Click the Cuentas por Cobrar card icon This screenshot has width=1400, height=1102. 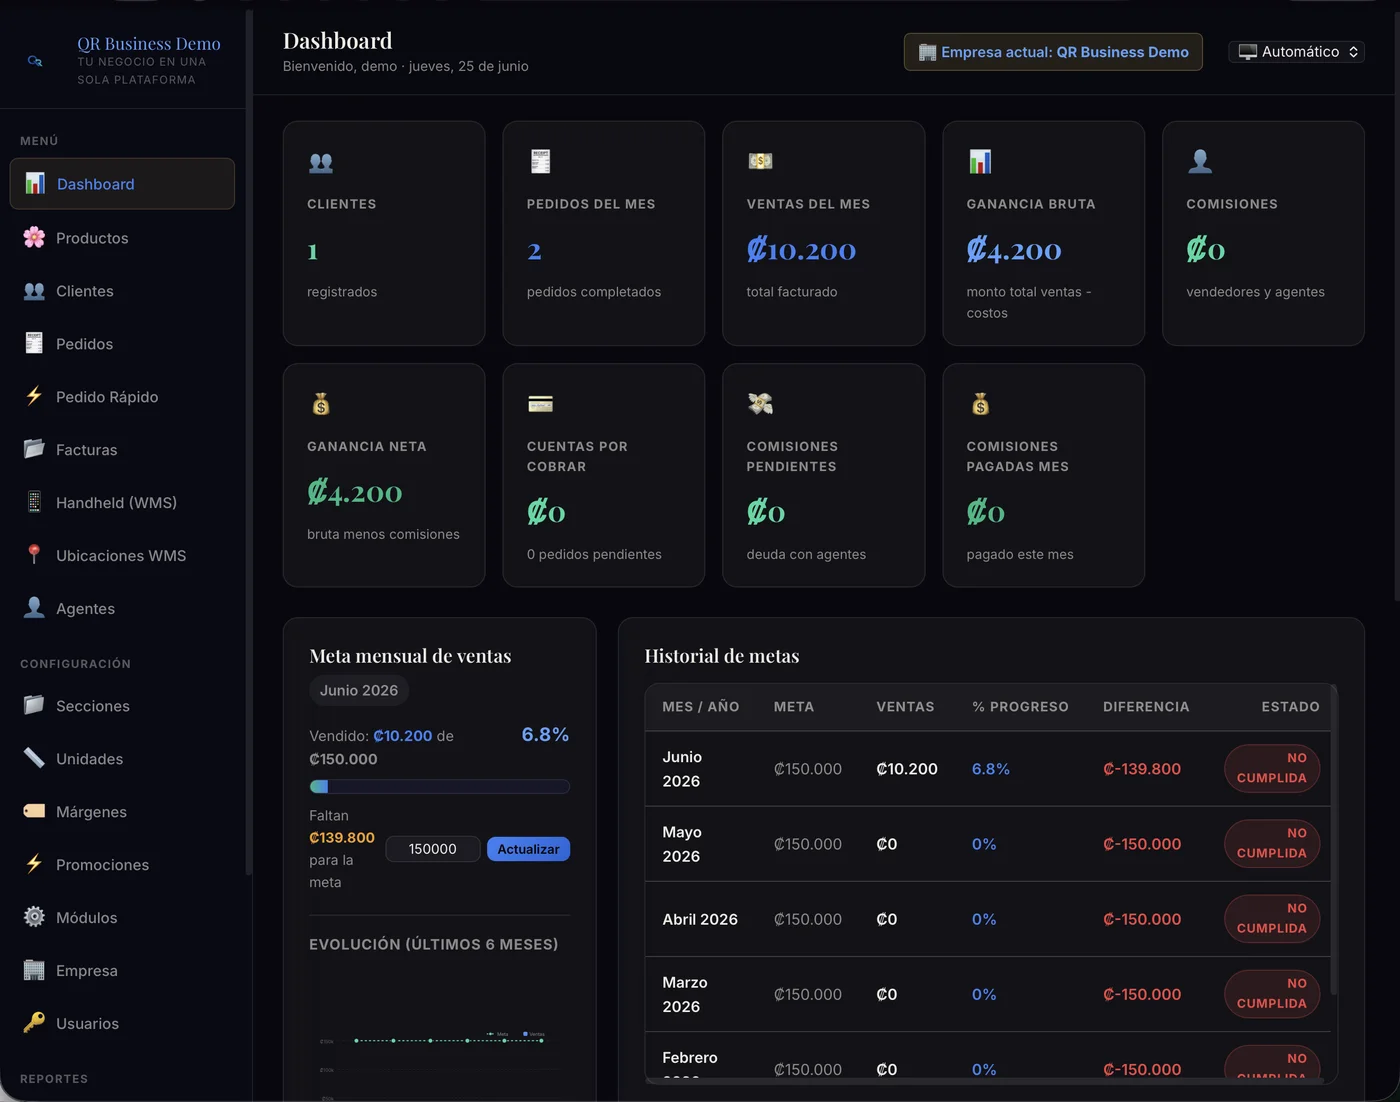[x=540, y=404]
